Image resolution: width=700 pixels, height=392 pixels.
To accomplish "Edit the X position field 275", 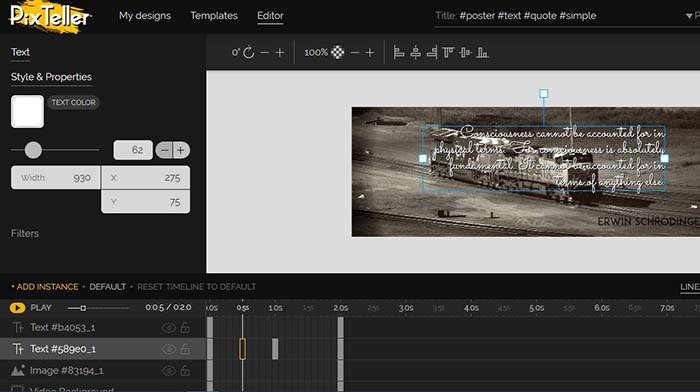I will coord(146,178).
